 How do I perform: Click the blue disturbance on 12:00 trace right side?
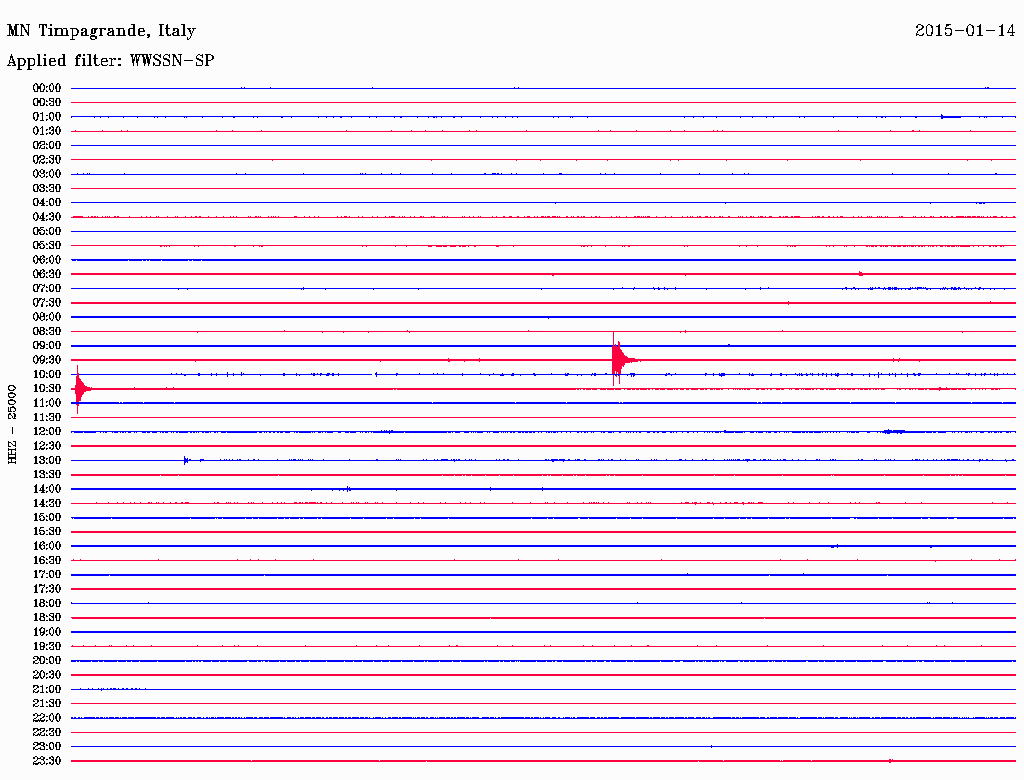coord(894,431)
